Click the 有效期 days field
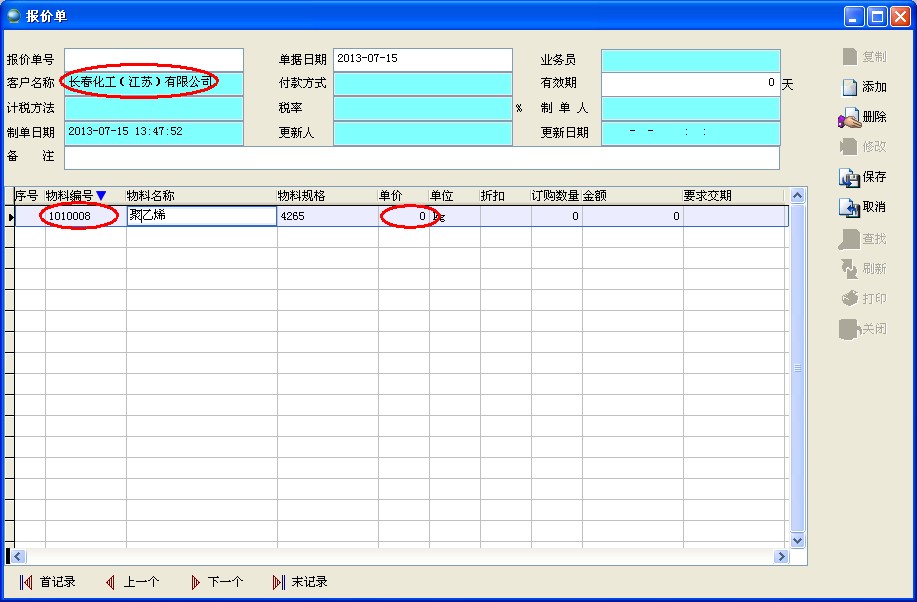Image resolution: width=917 pixels, height=602 pixels. click(689, 83)
